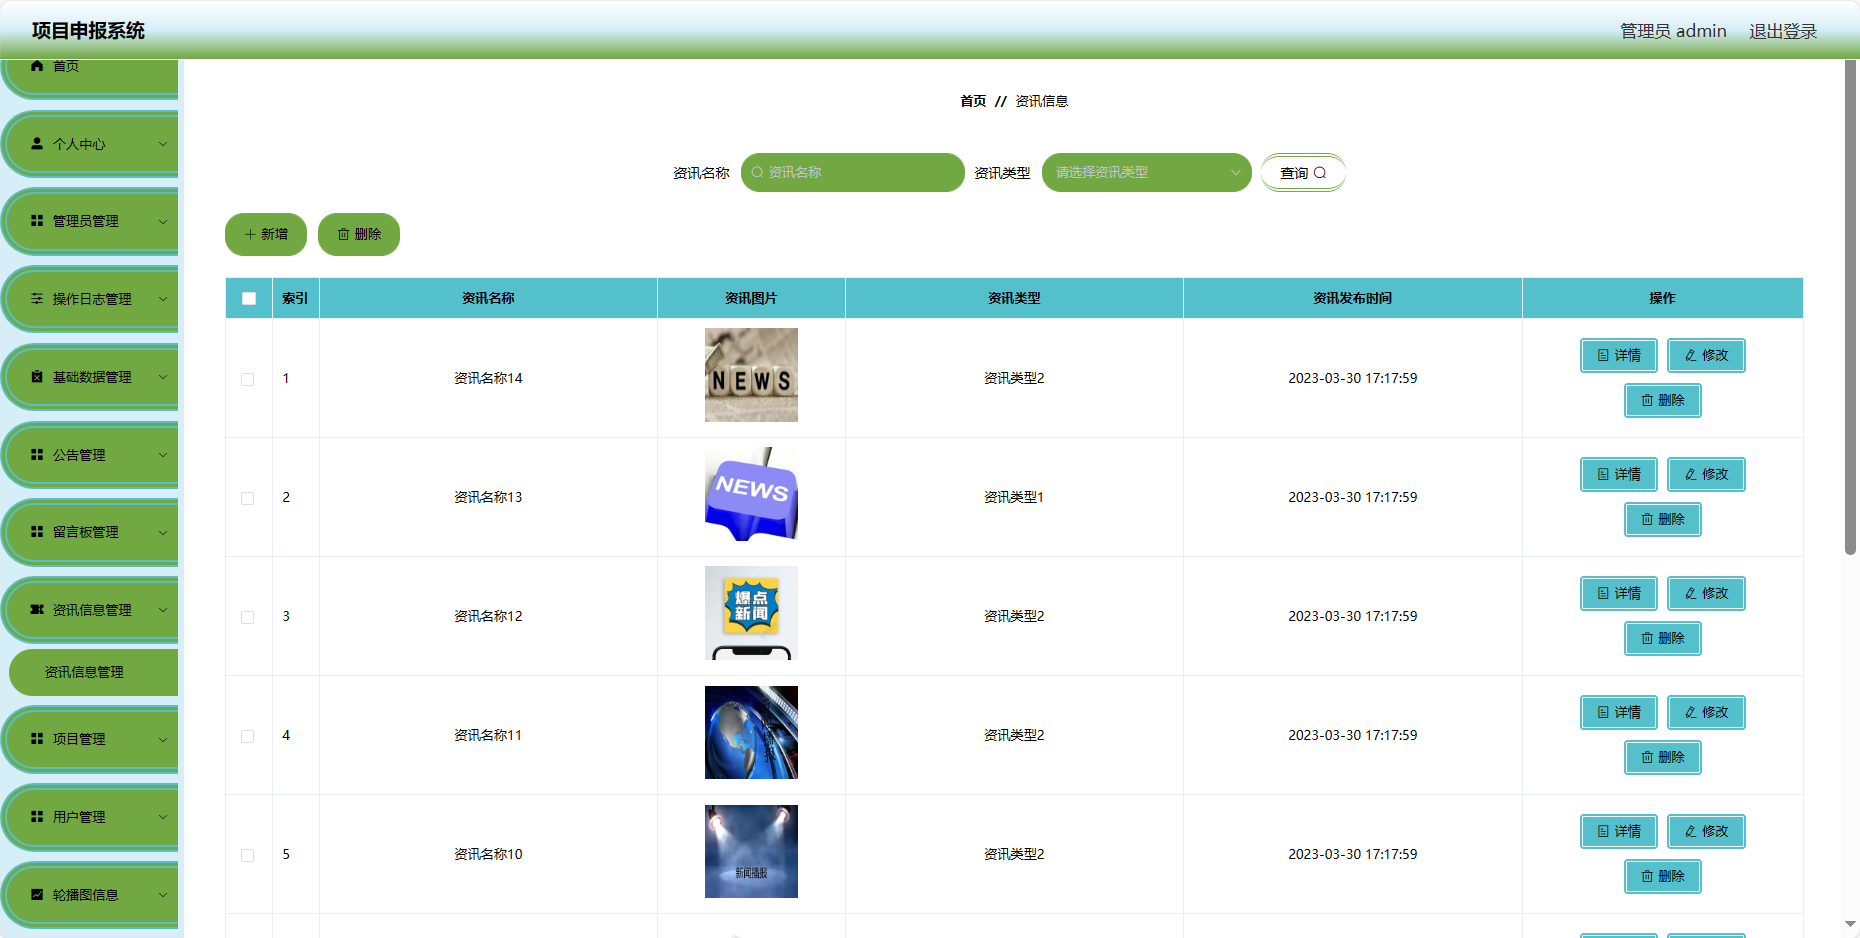Click the grid icon beside 管理员管理

tap(37, 220)
